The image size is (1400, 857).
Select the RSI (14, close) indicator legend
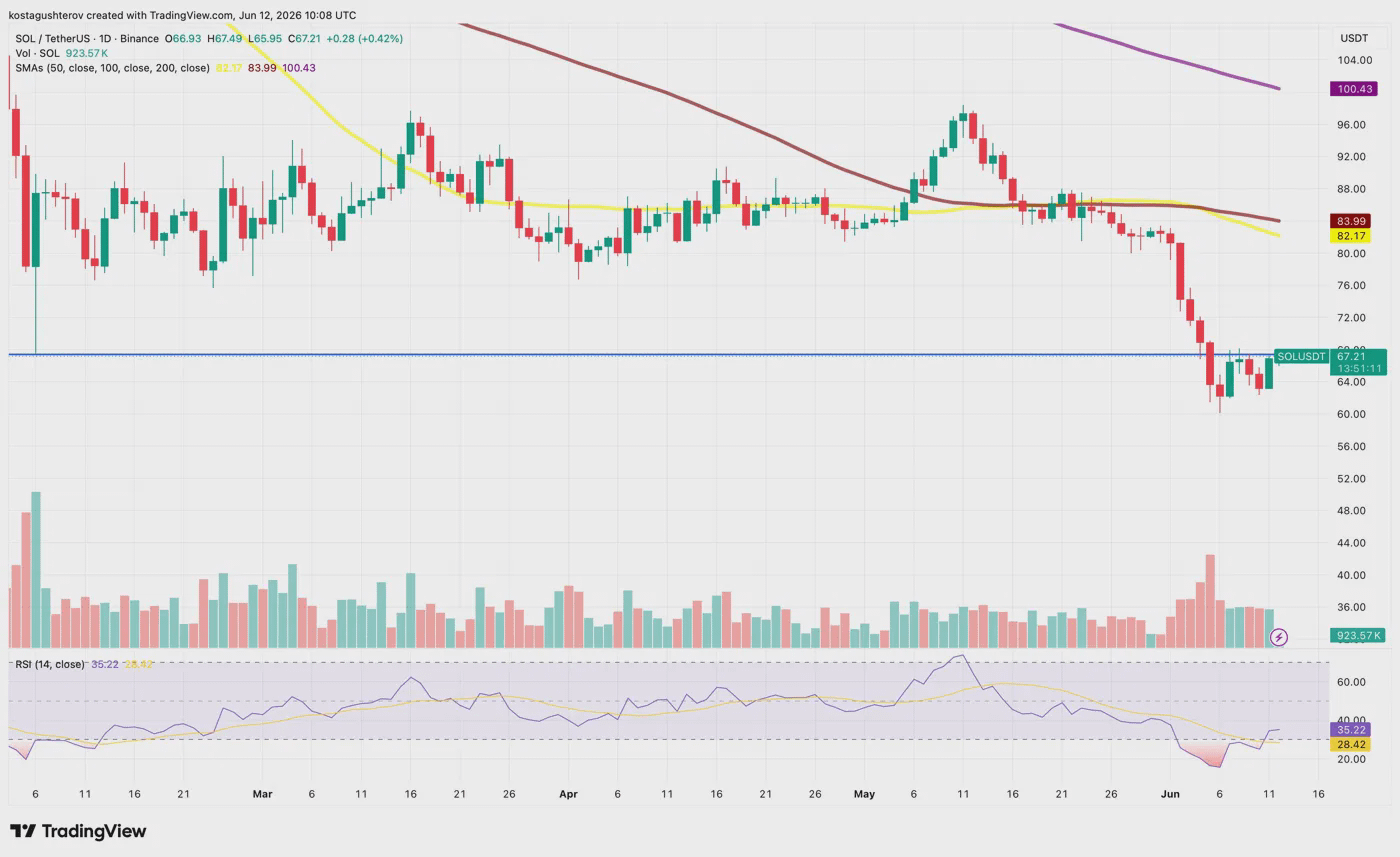click(49, 664)
